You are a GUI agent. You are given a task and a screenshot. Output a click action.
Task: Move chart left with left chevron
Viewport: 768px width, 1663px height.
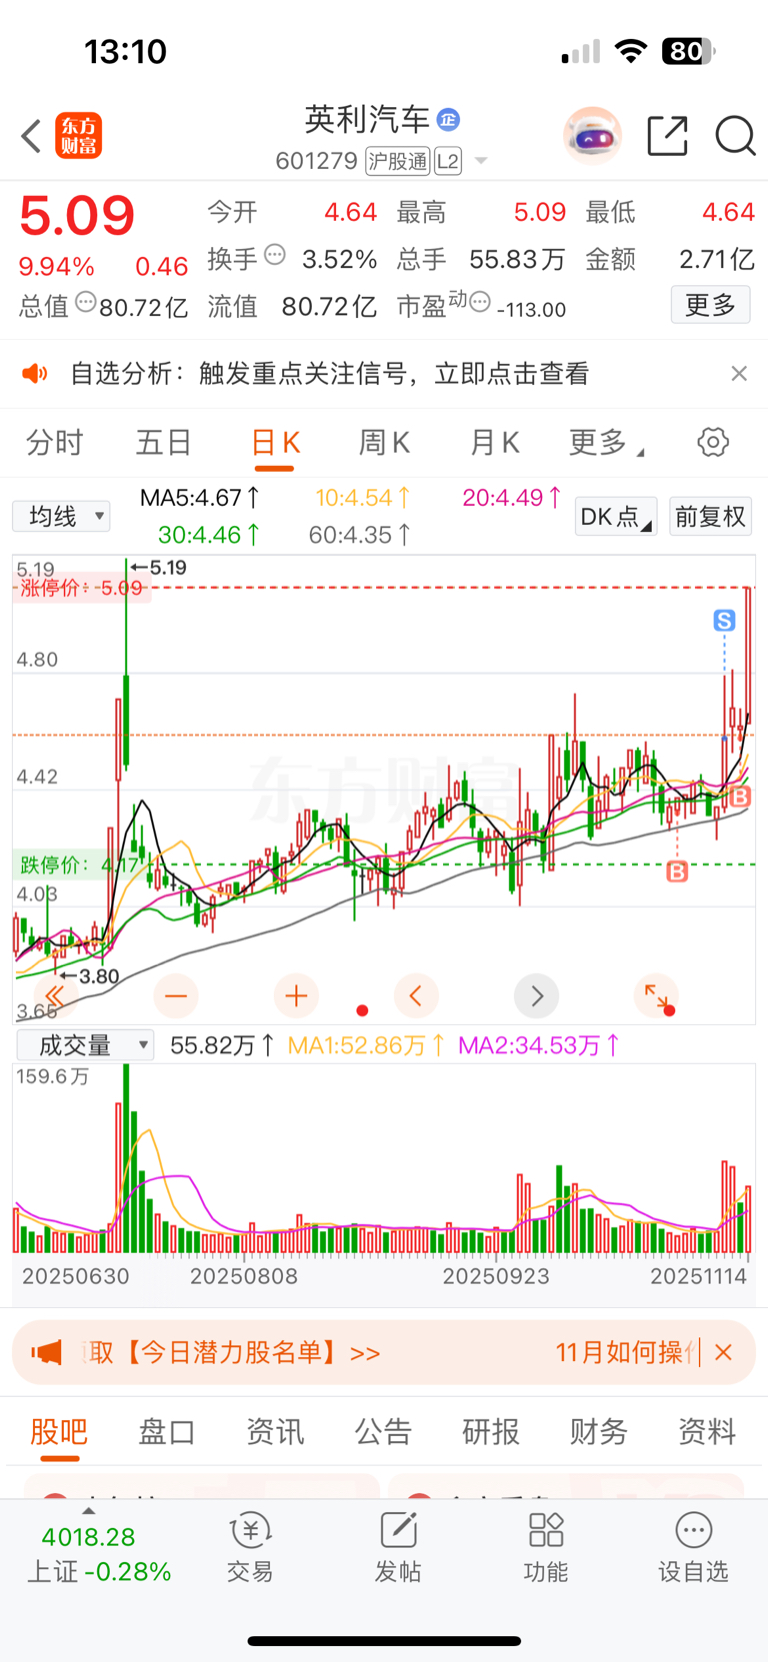tap(416, 996)
